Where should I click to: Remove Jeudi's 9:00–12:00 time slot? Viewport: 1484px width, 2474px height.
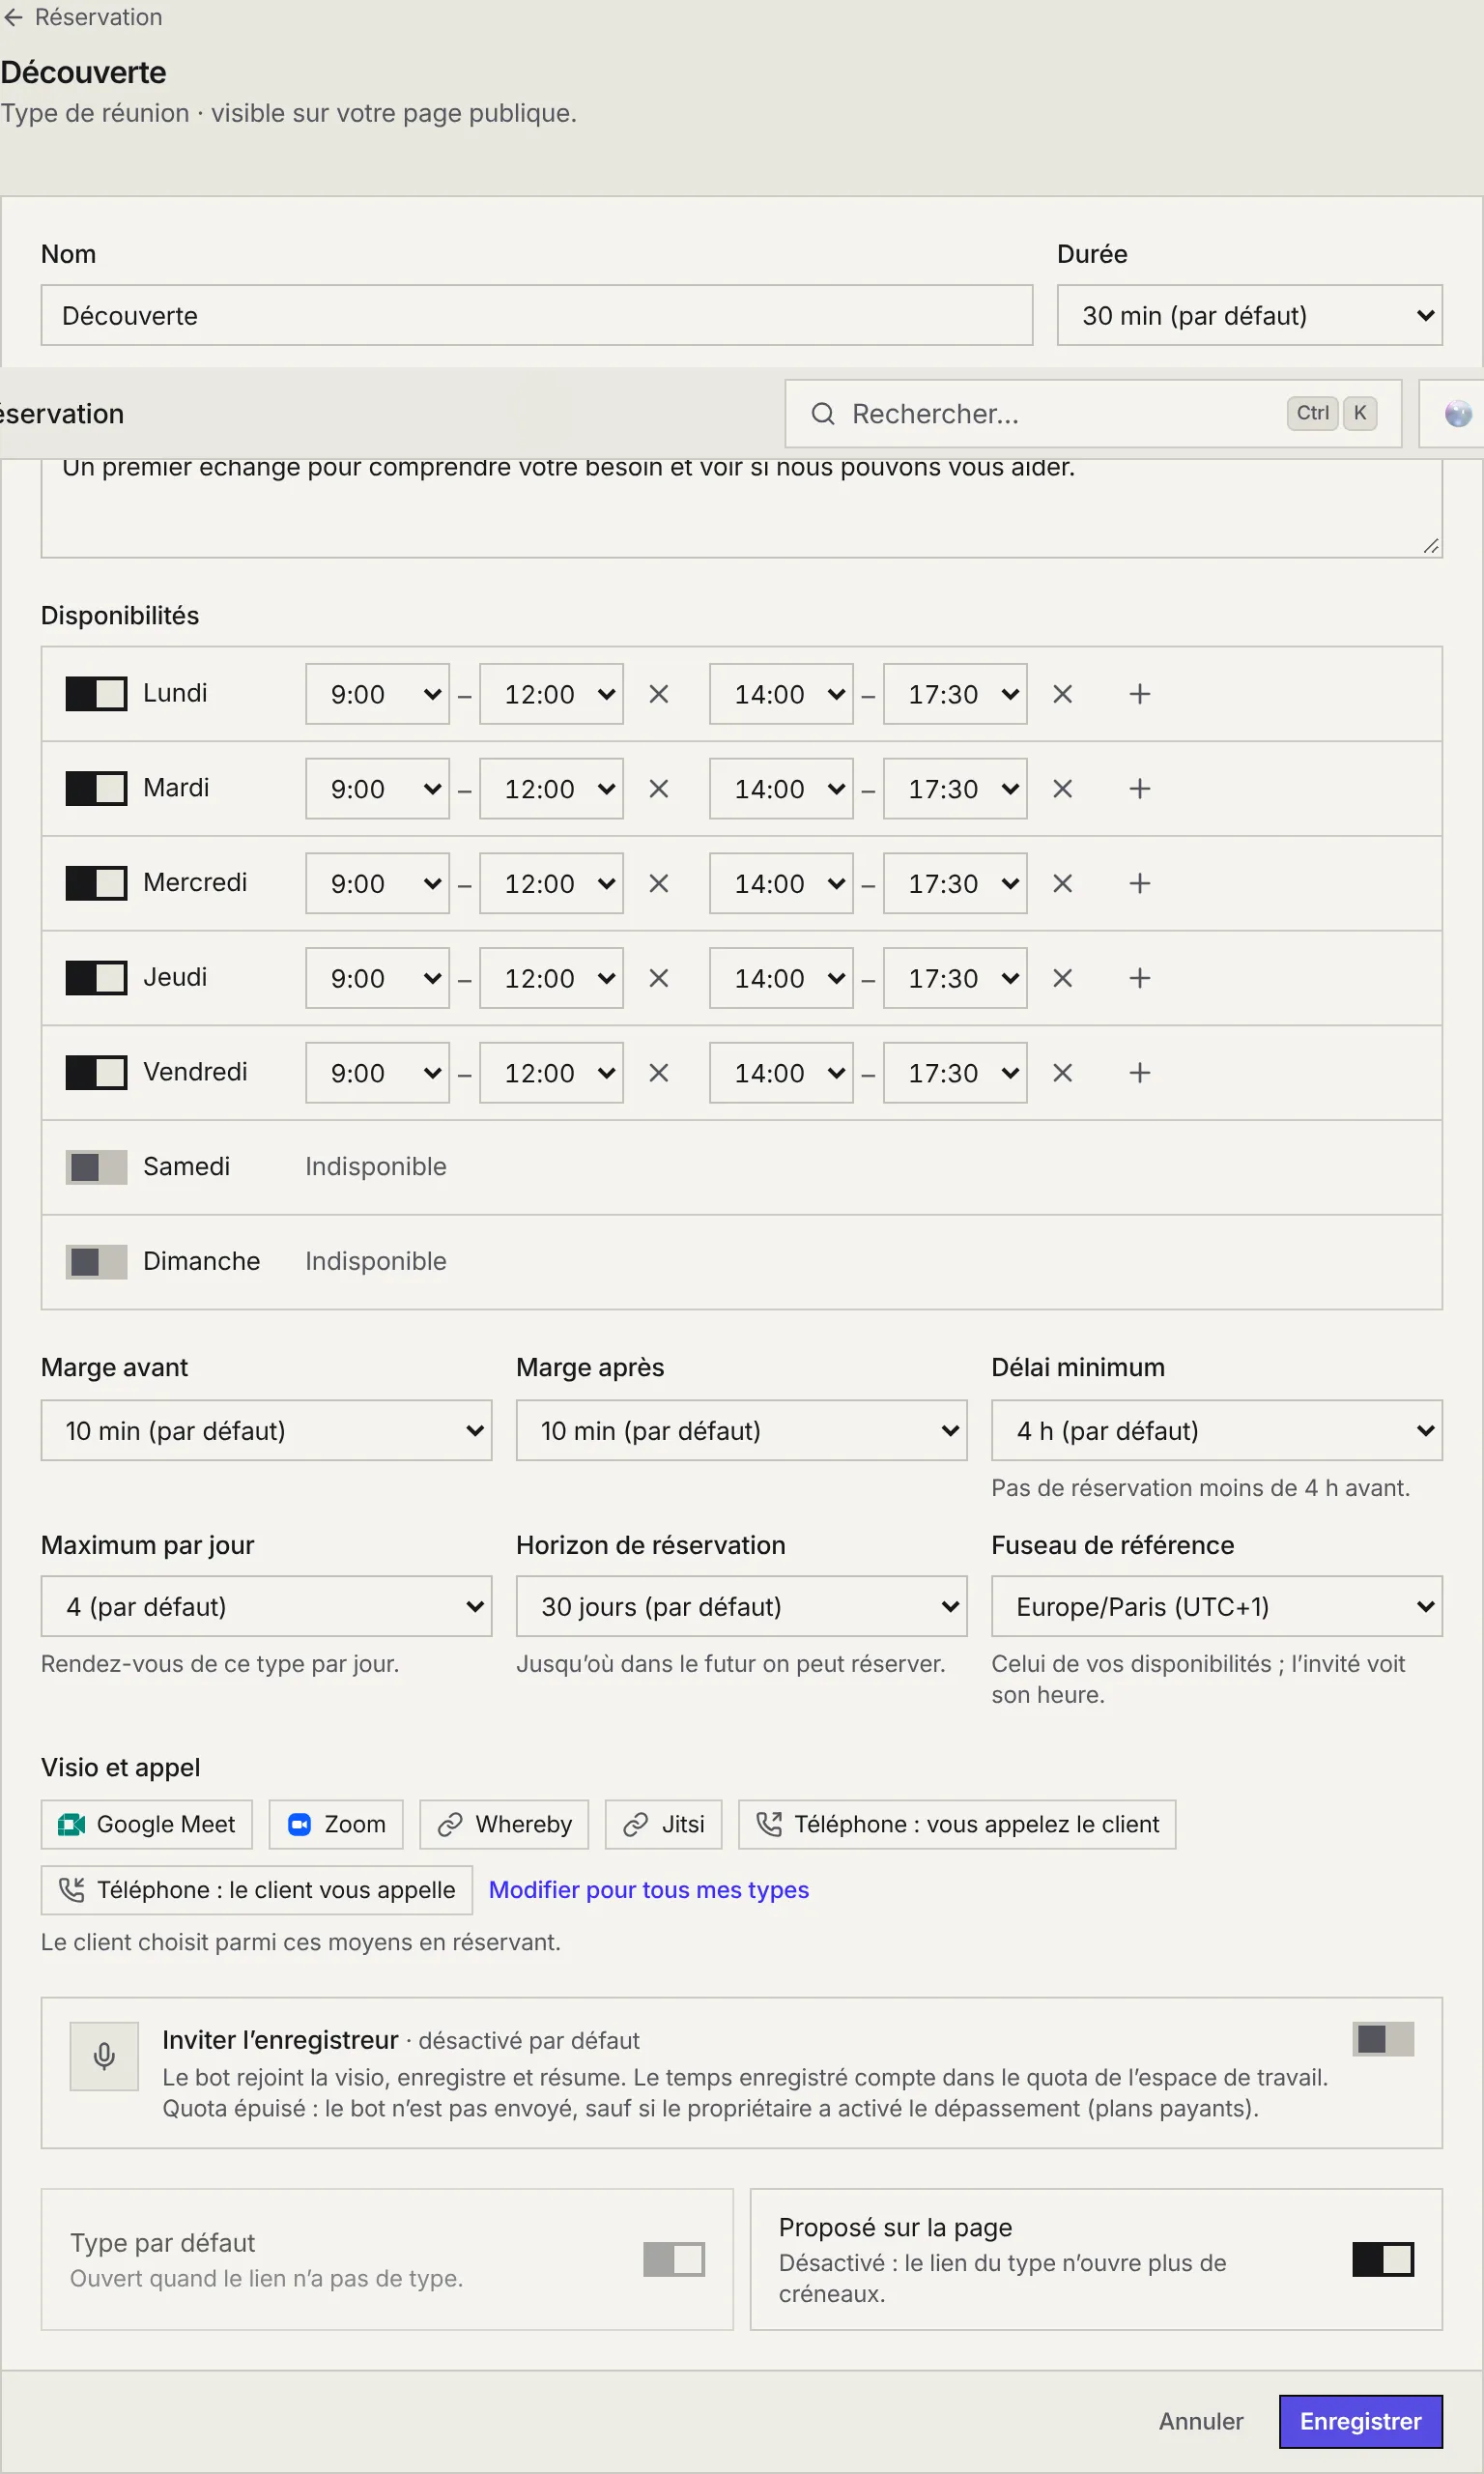(658, 978)
